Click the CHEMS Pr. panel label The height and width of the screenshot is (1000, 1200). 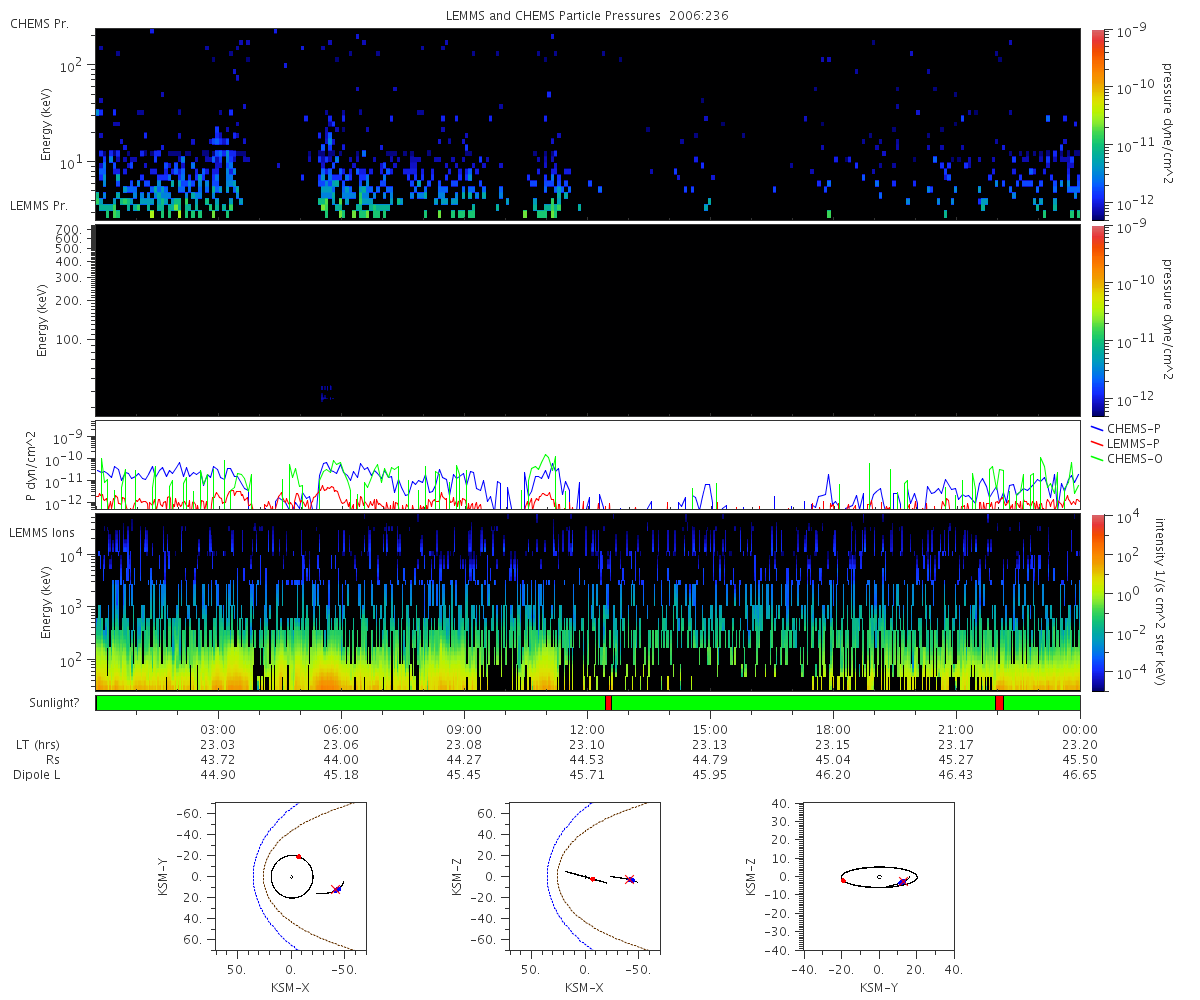coord(38,23)
